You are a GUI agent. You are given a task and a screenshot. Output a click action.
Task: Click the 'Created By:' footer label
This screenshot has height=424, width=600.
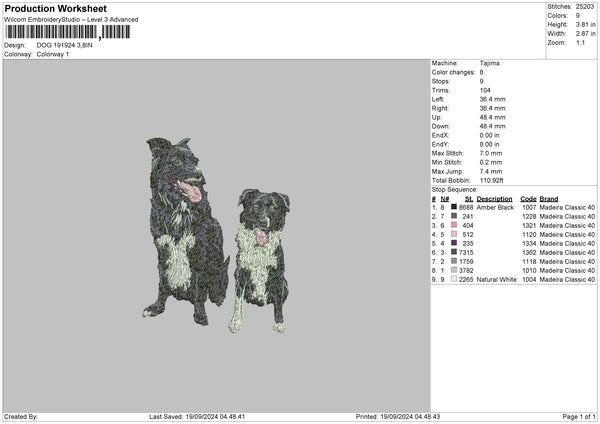(21, 416)
